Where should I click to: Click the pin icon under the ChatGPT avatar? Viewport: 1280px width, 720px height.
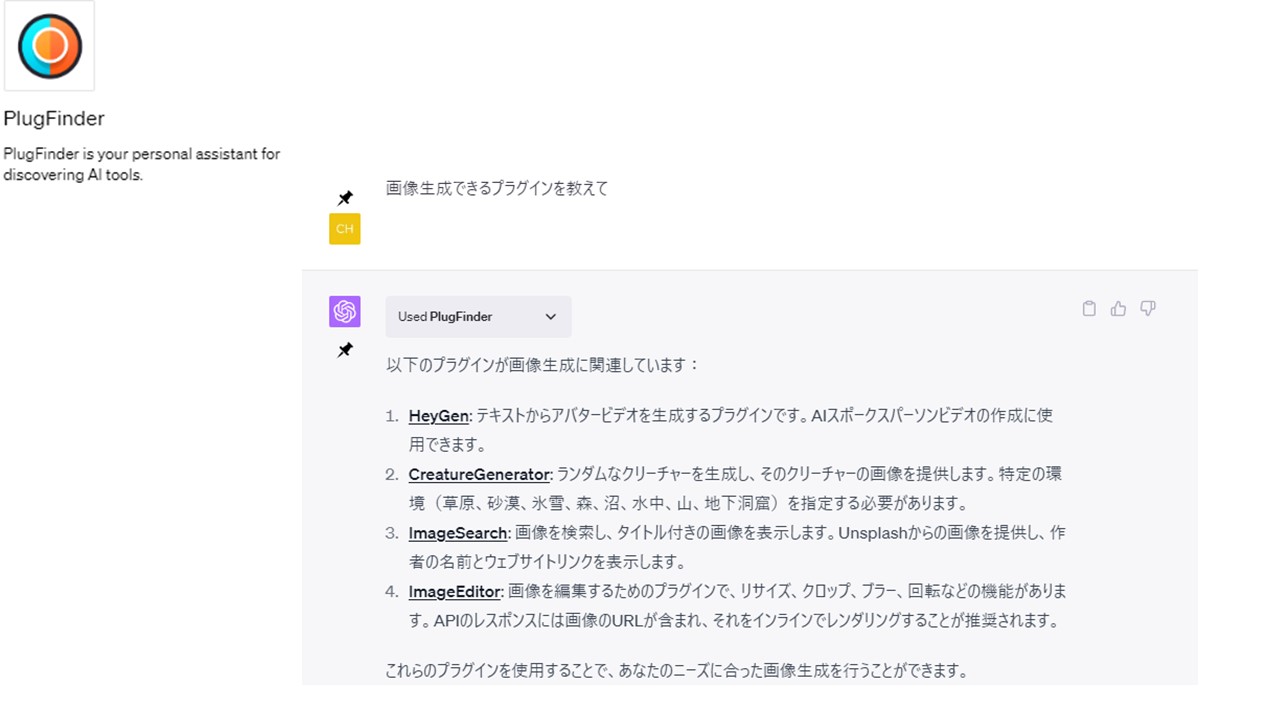point(345,350)
